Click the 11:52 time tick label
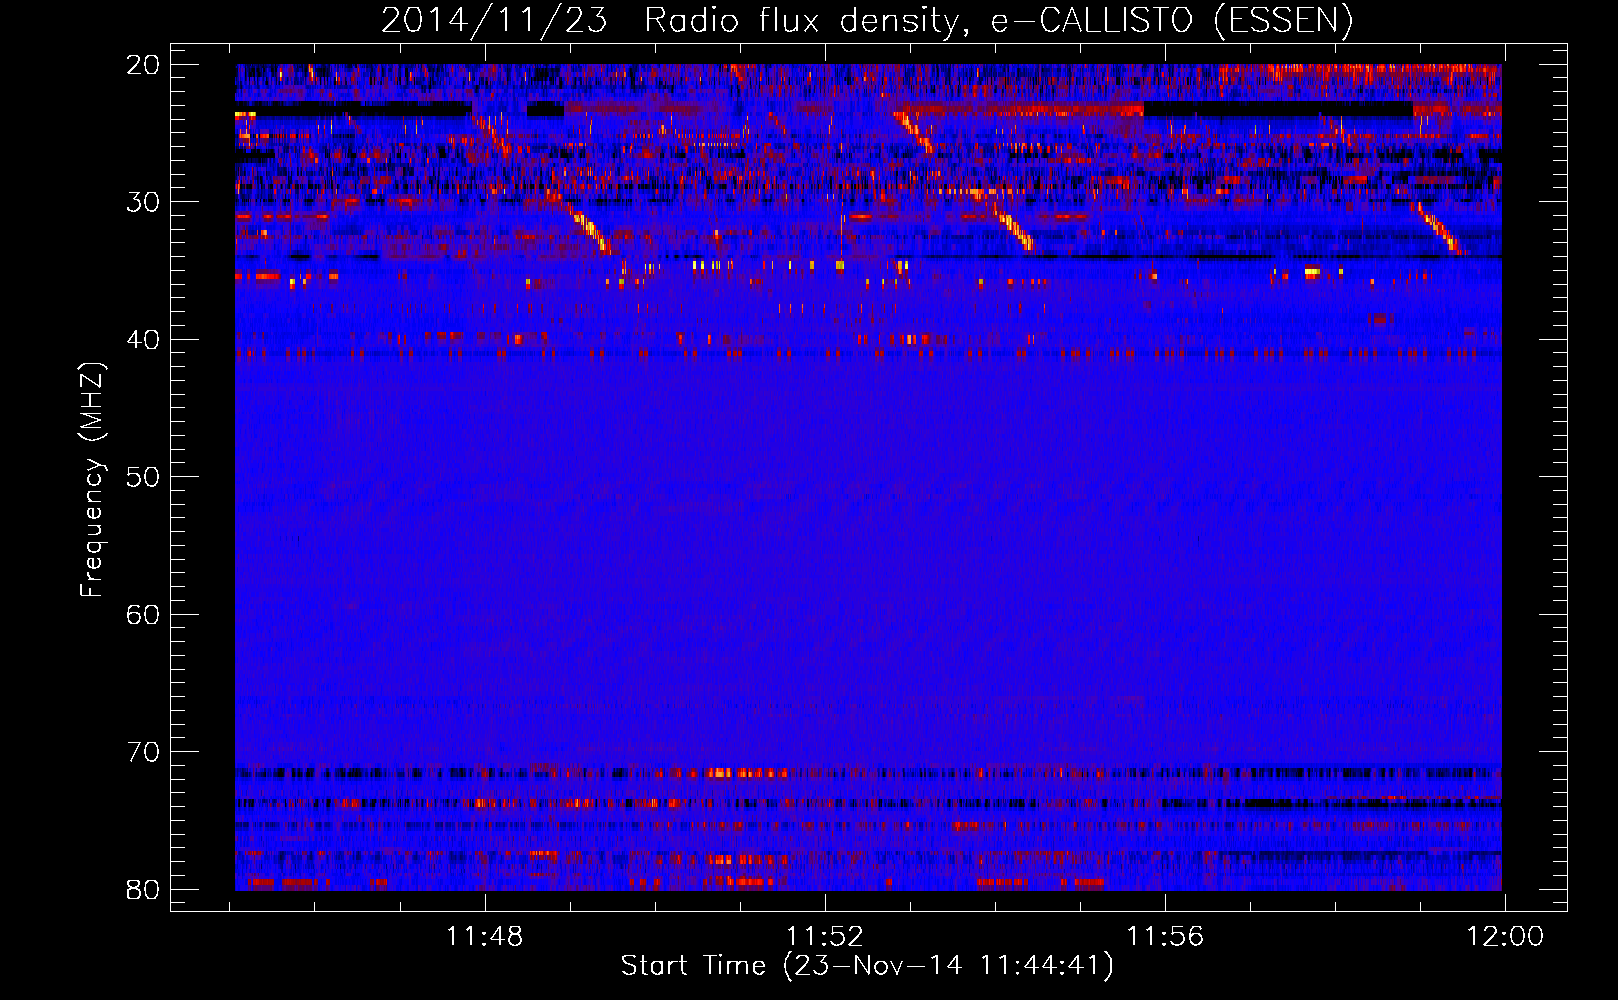Viewport: 1618px width, 1000px height. click(x=825, y=937)
